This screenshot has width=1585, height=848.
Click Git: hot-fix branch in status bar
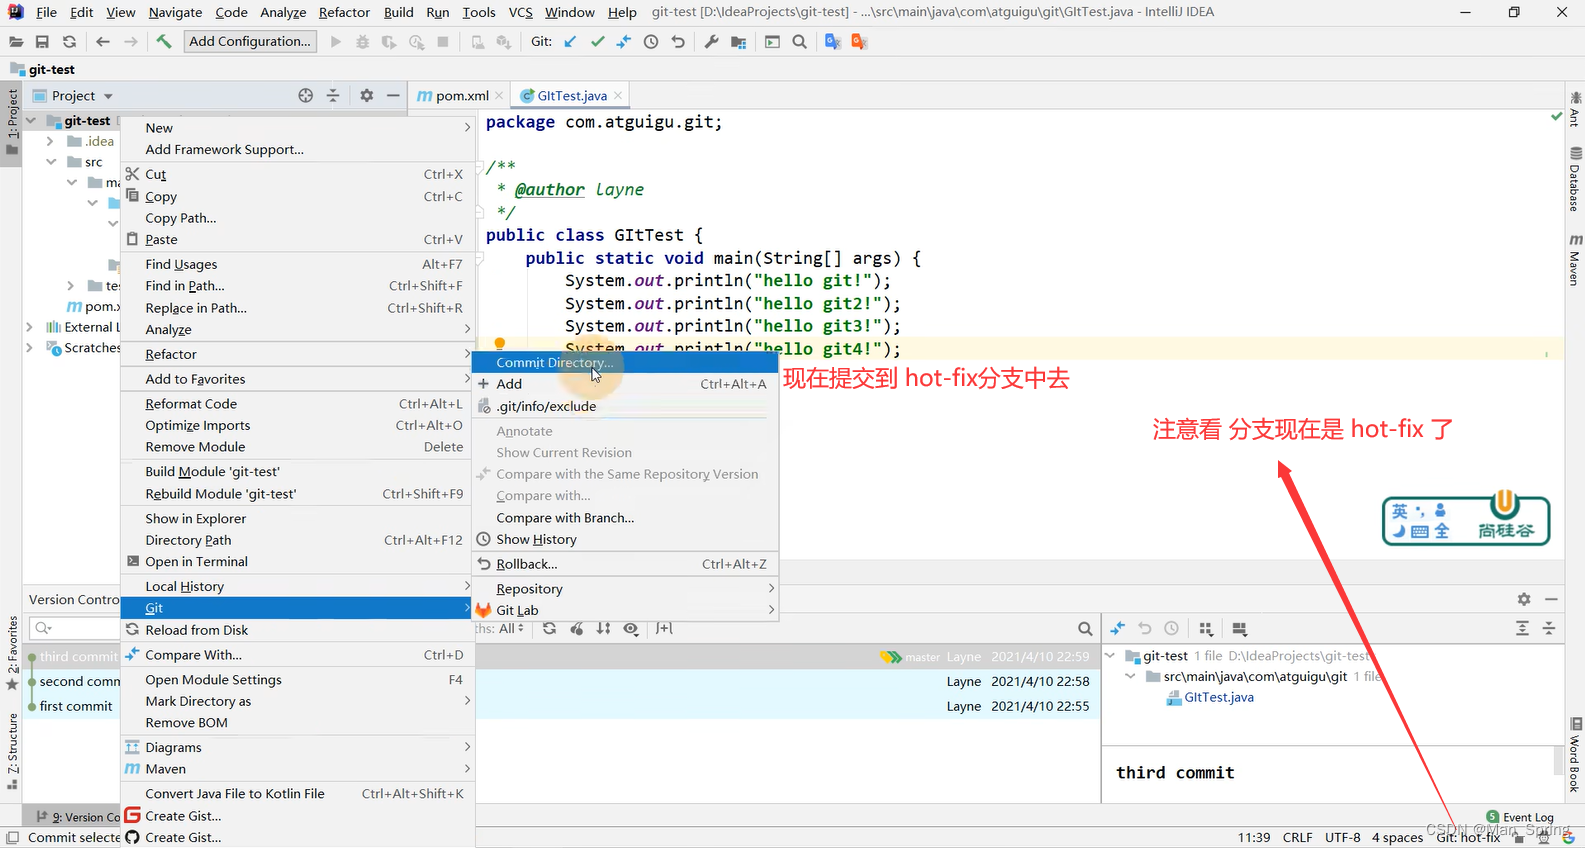point(1468,838)
